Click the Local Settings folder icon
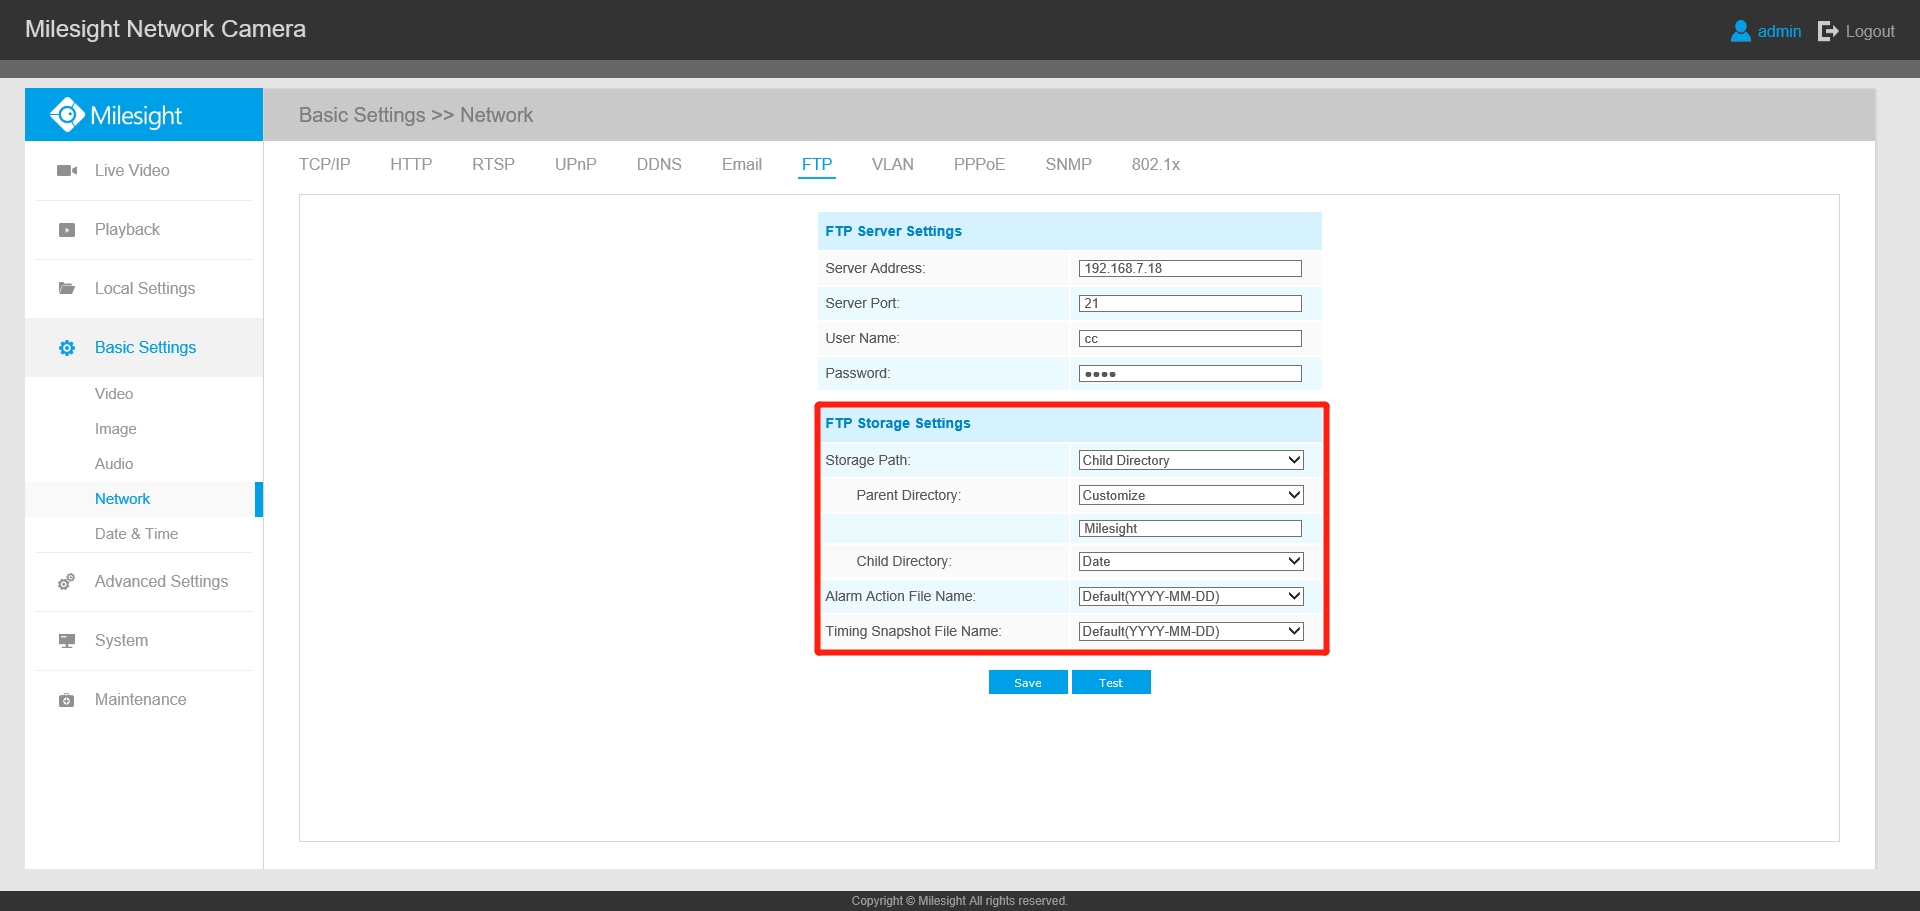1920x911 pixels. click(67, 289)
